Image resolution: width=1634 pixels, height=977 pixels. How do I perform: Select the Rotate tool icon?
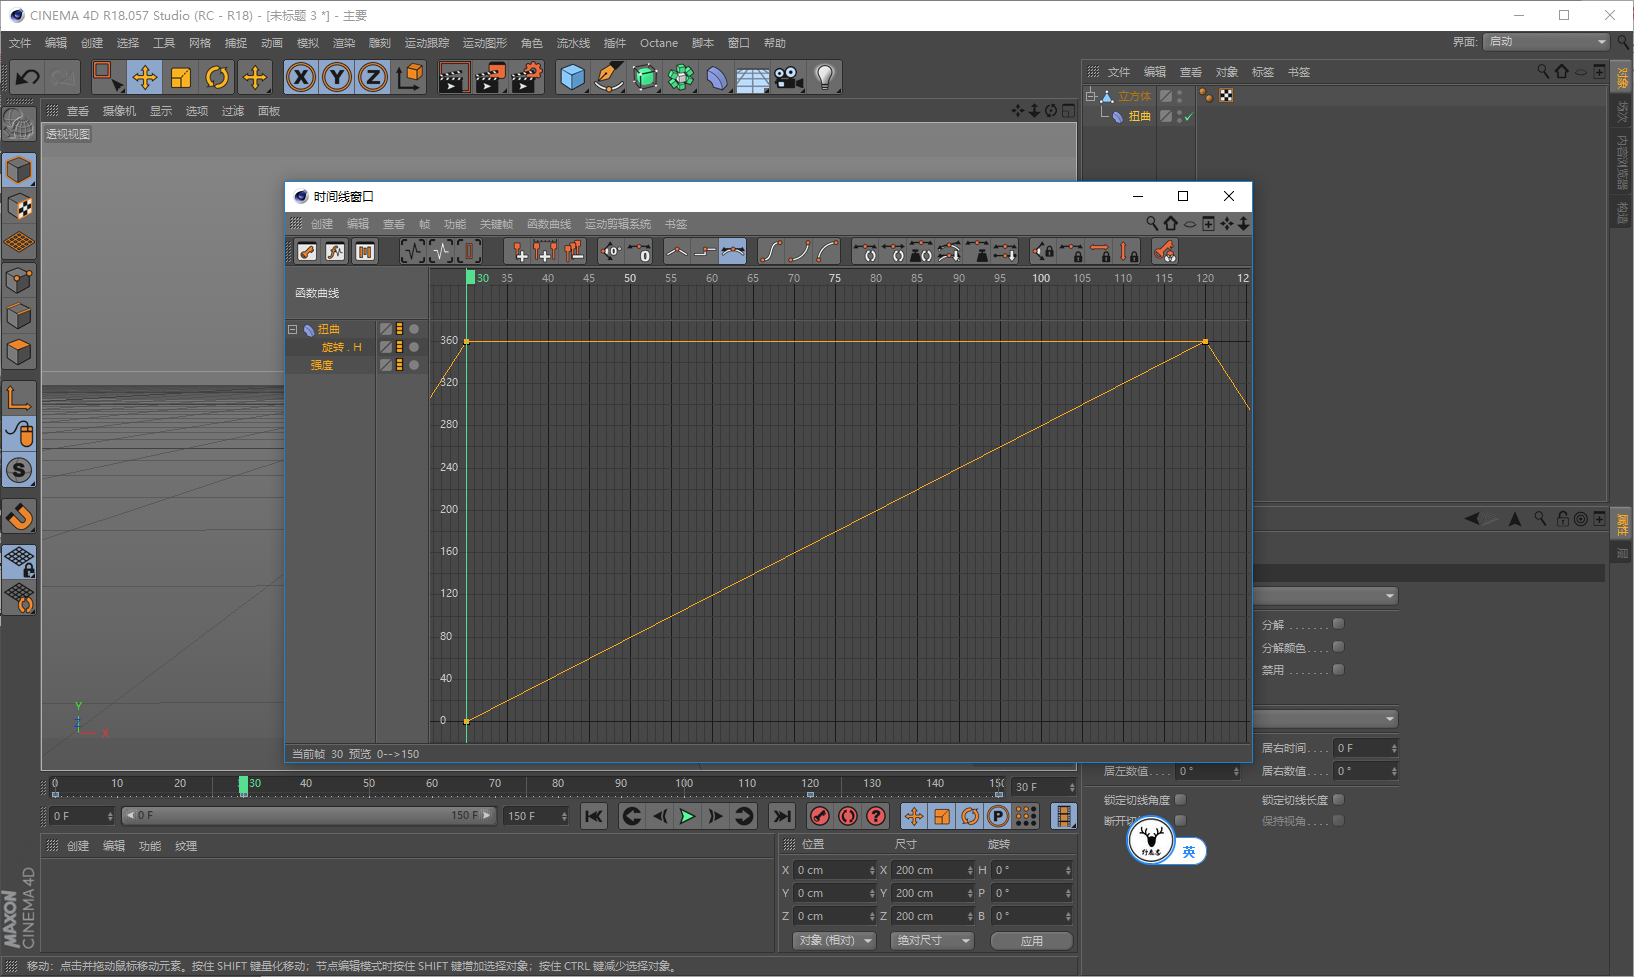tap(217, 77)
